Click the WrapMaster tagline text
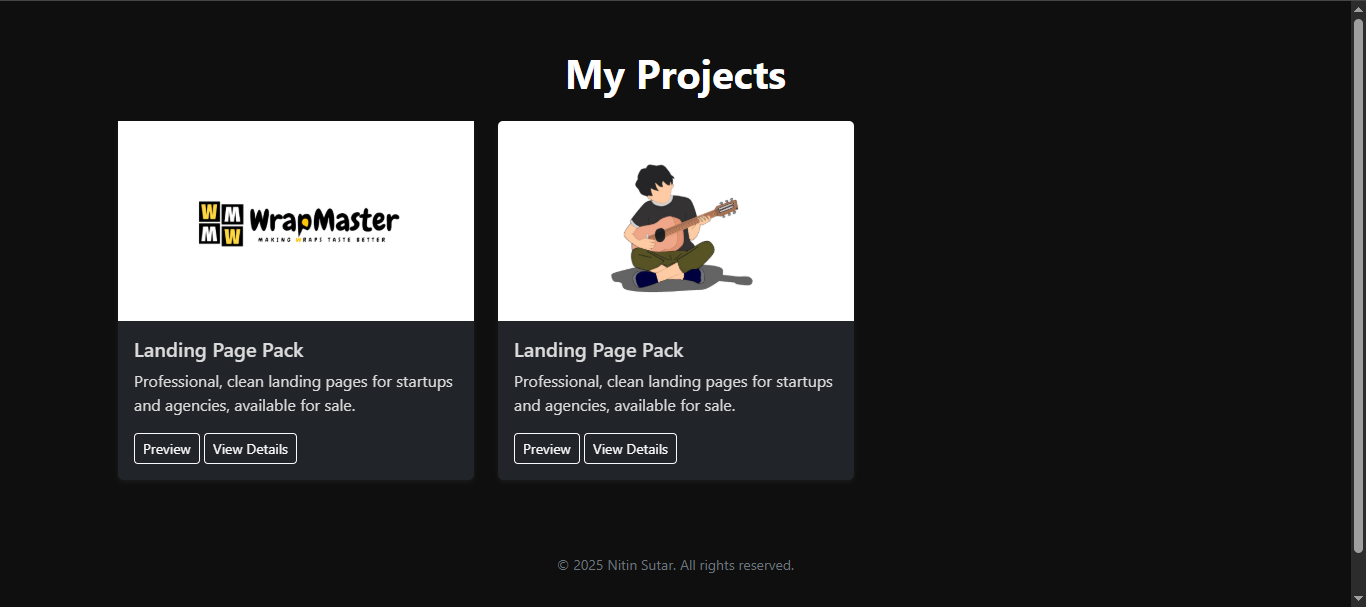 (x=324, y=240)
